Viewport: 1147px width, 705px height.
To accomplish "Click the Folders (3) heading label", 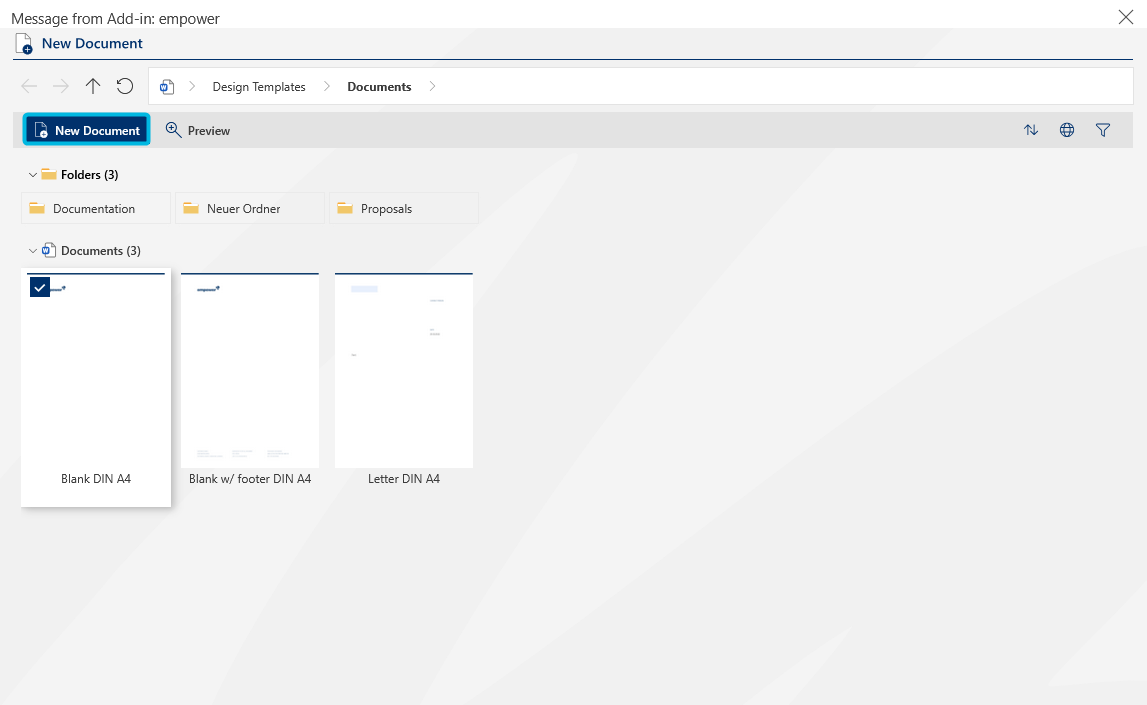I will coord(89,175).
